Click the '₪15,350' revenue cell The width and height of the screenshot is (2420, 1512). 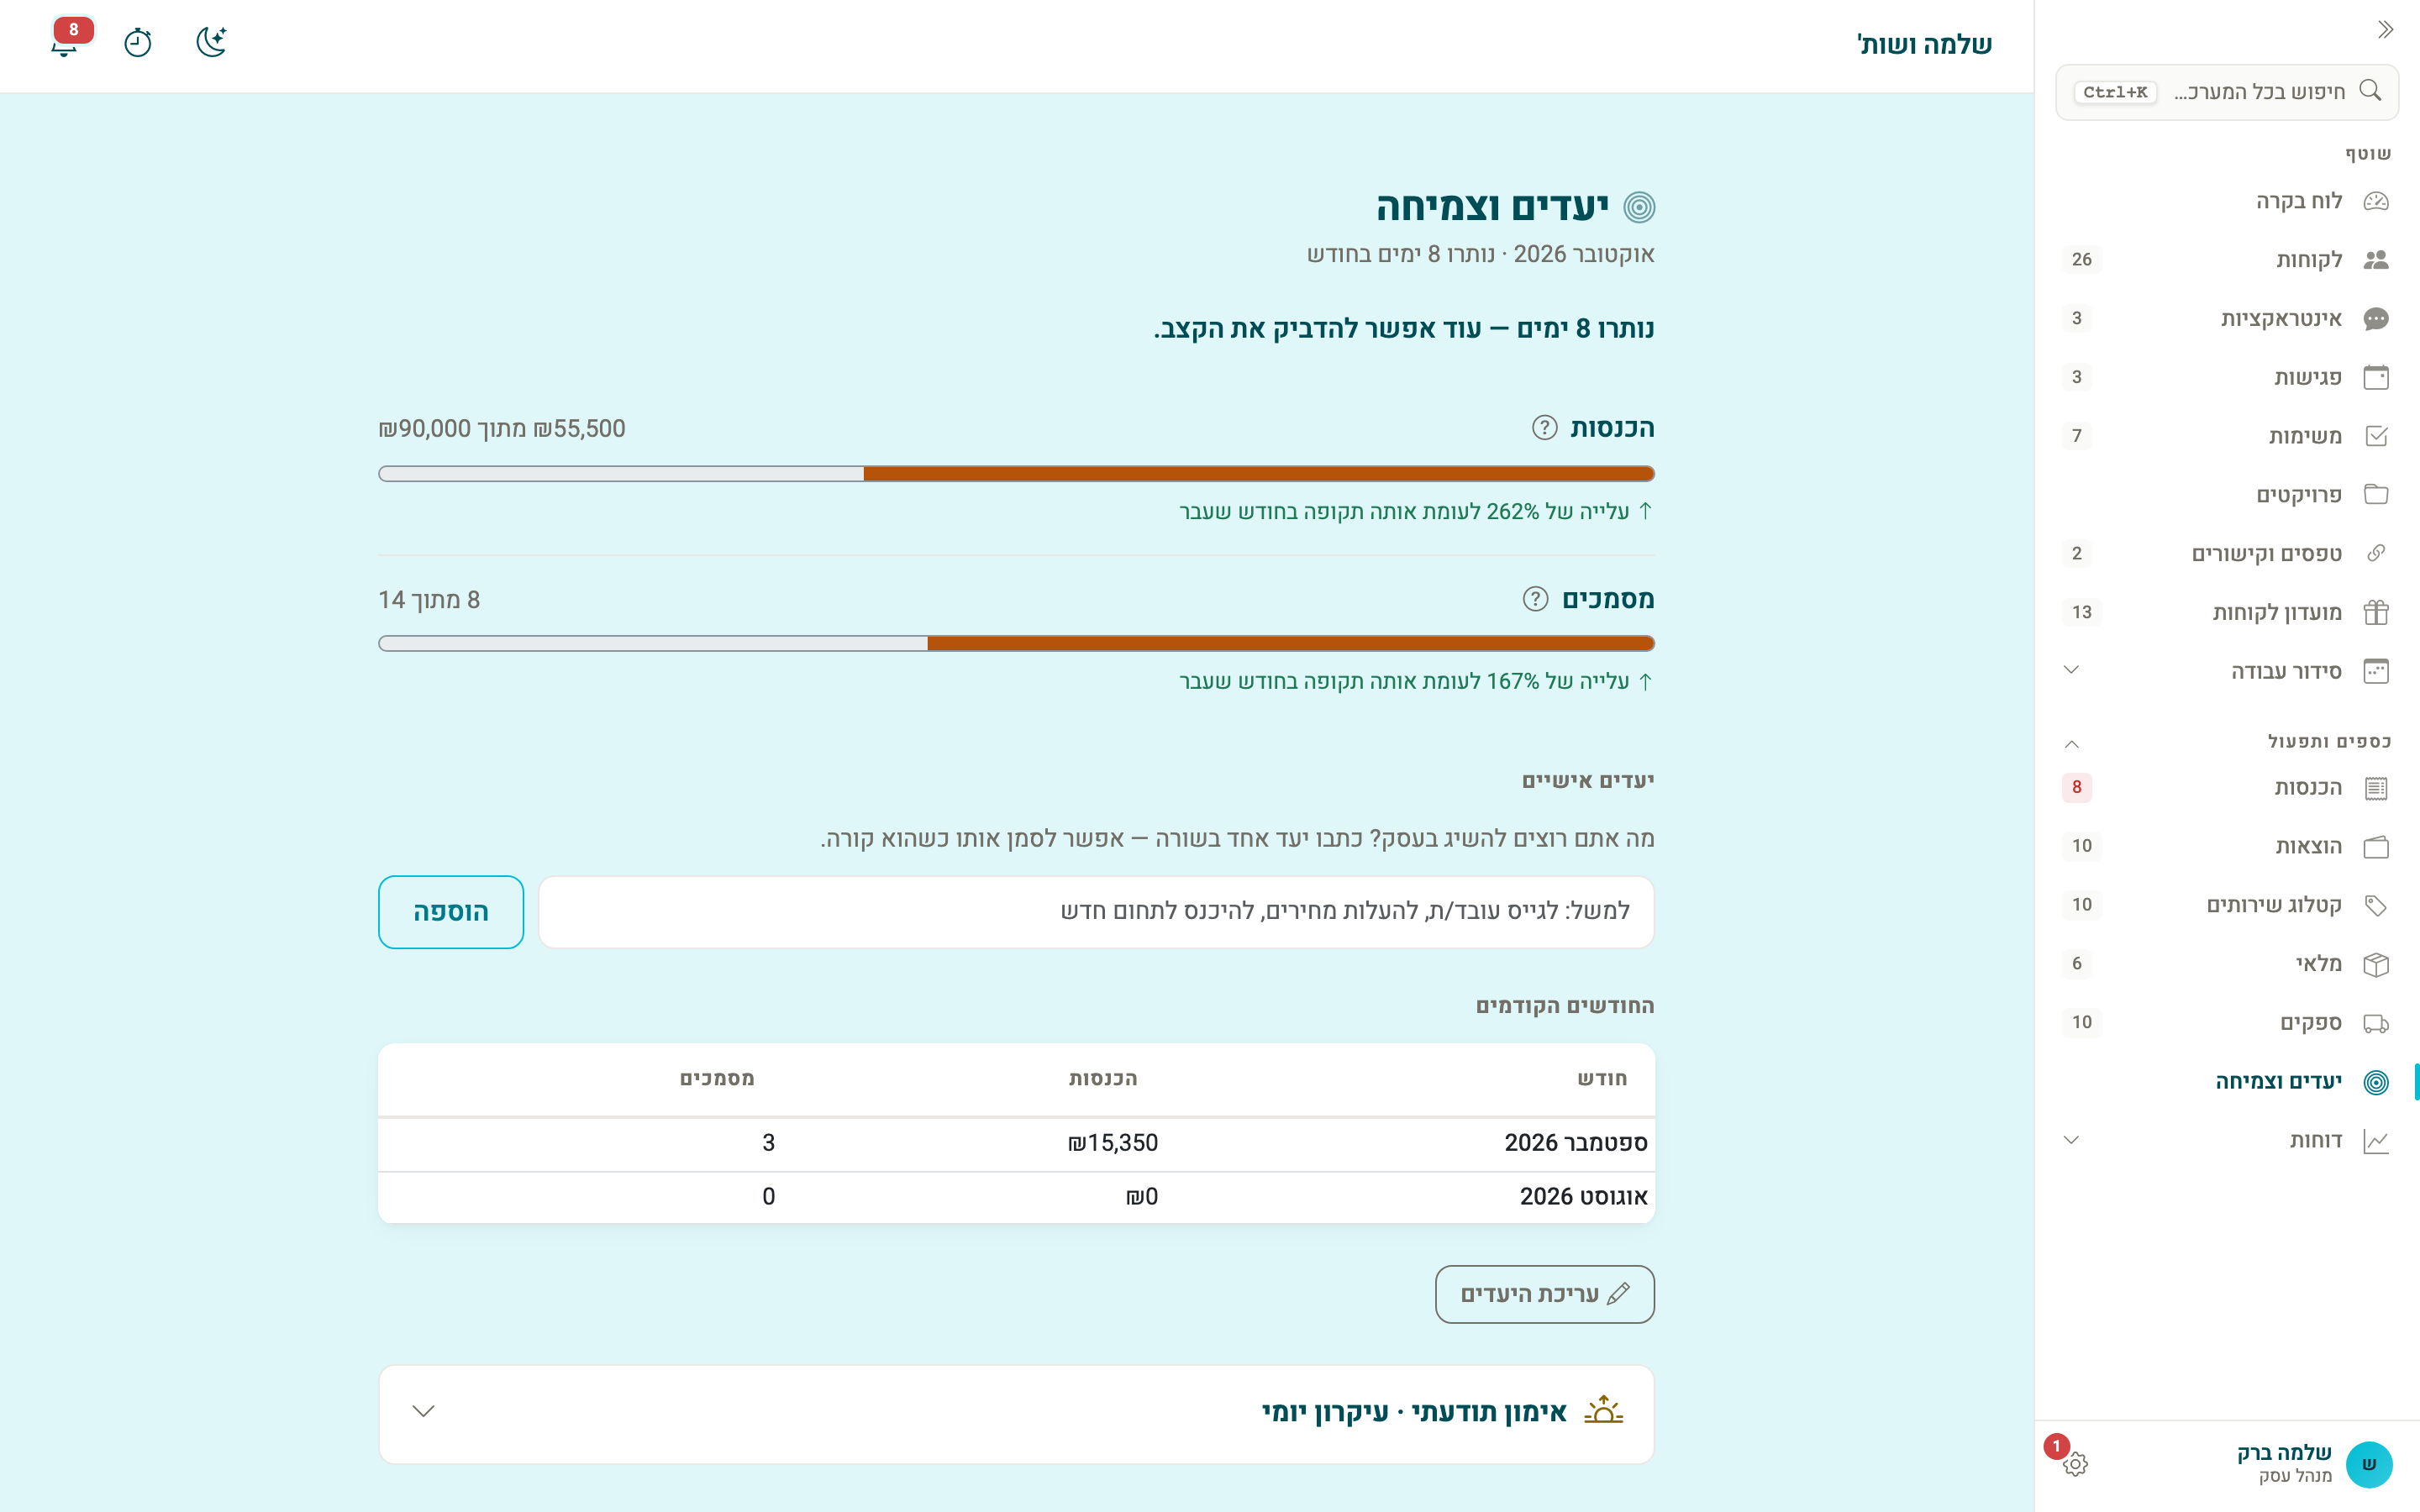point(1113,1143)
